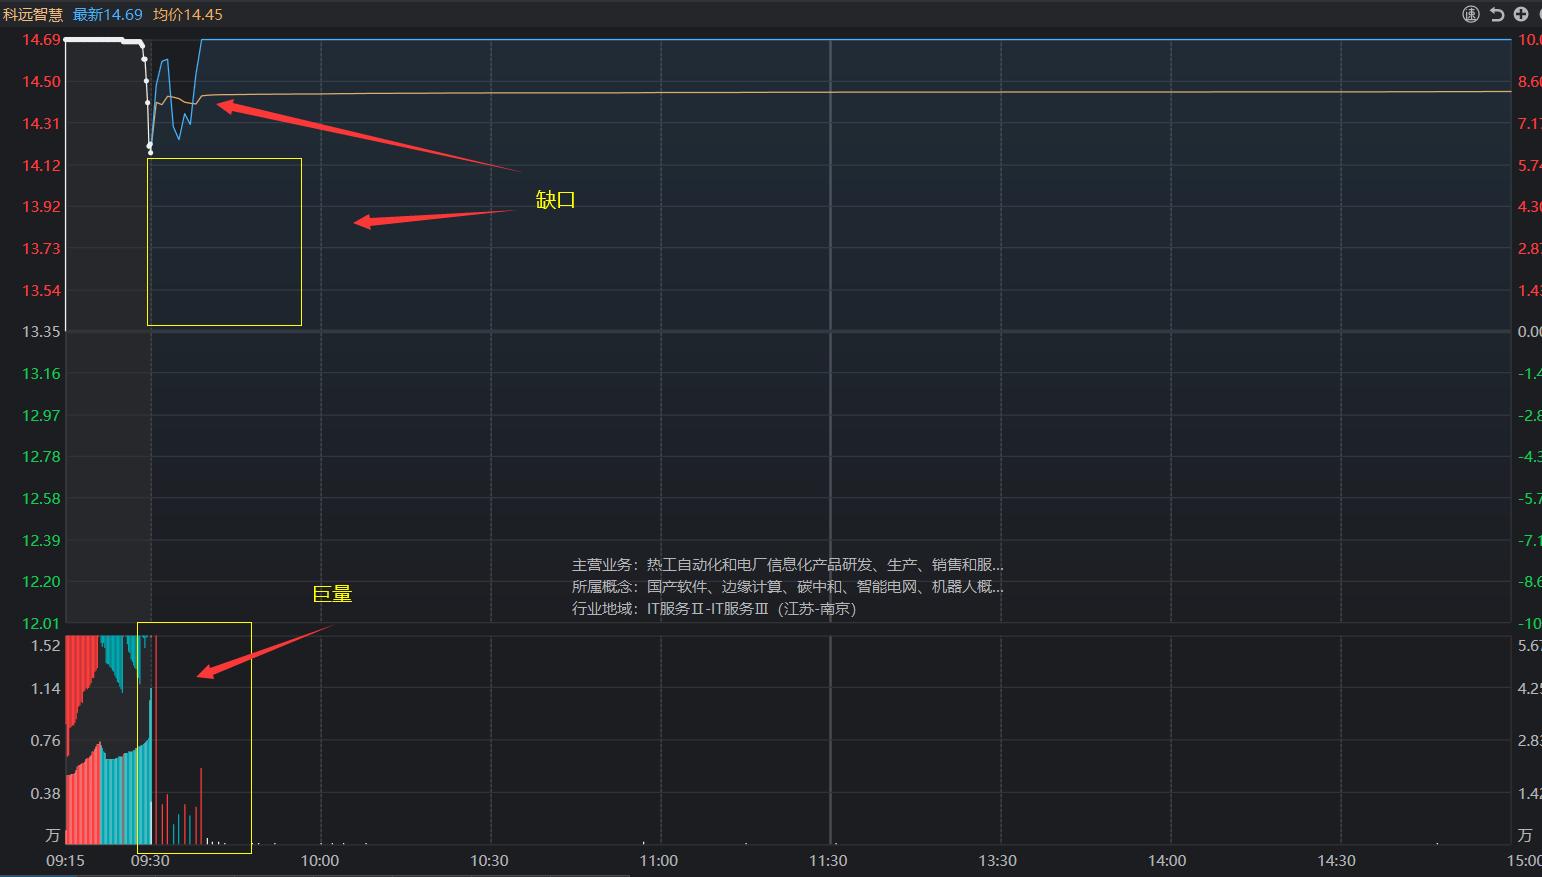Select the 11:30 time axis marker
Viewport: 1542px width, 877px height.
click(828, 861)
